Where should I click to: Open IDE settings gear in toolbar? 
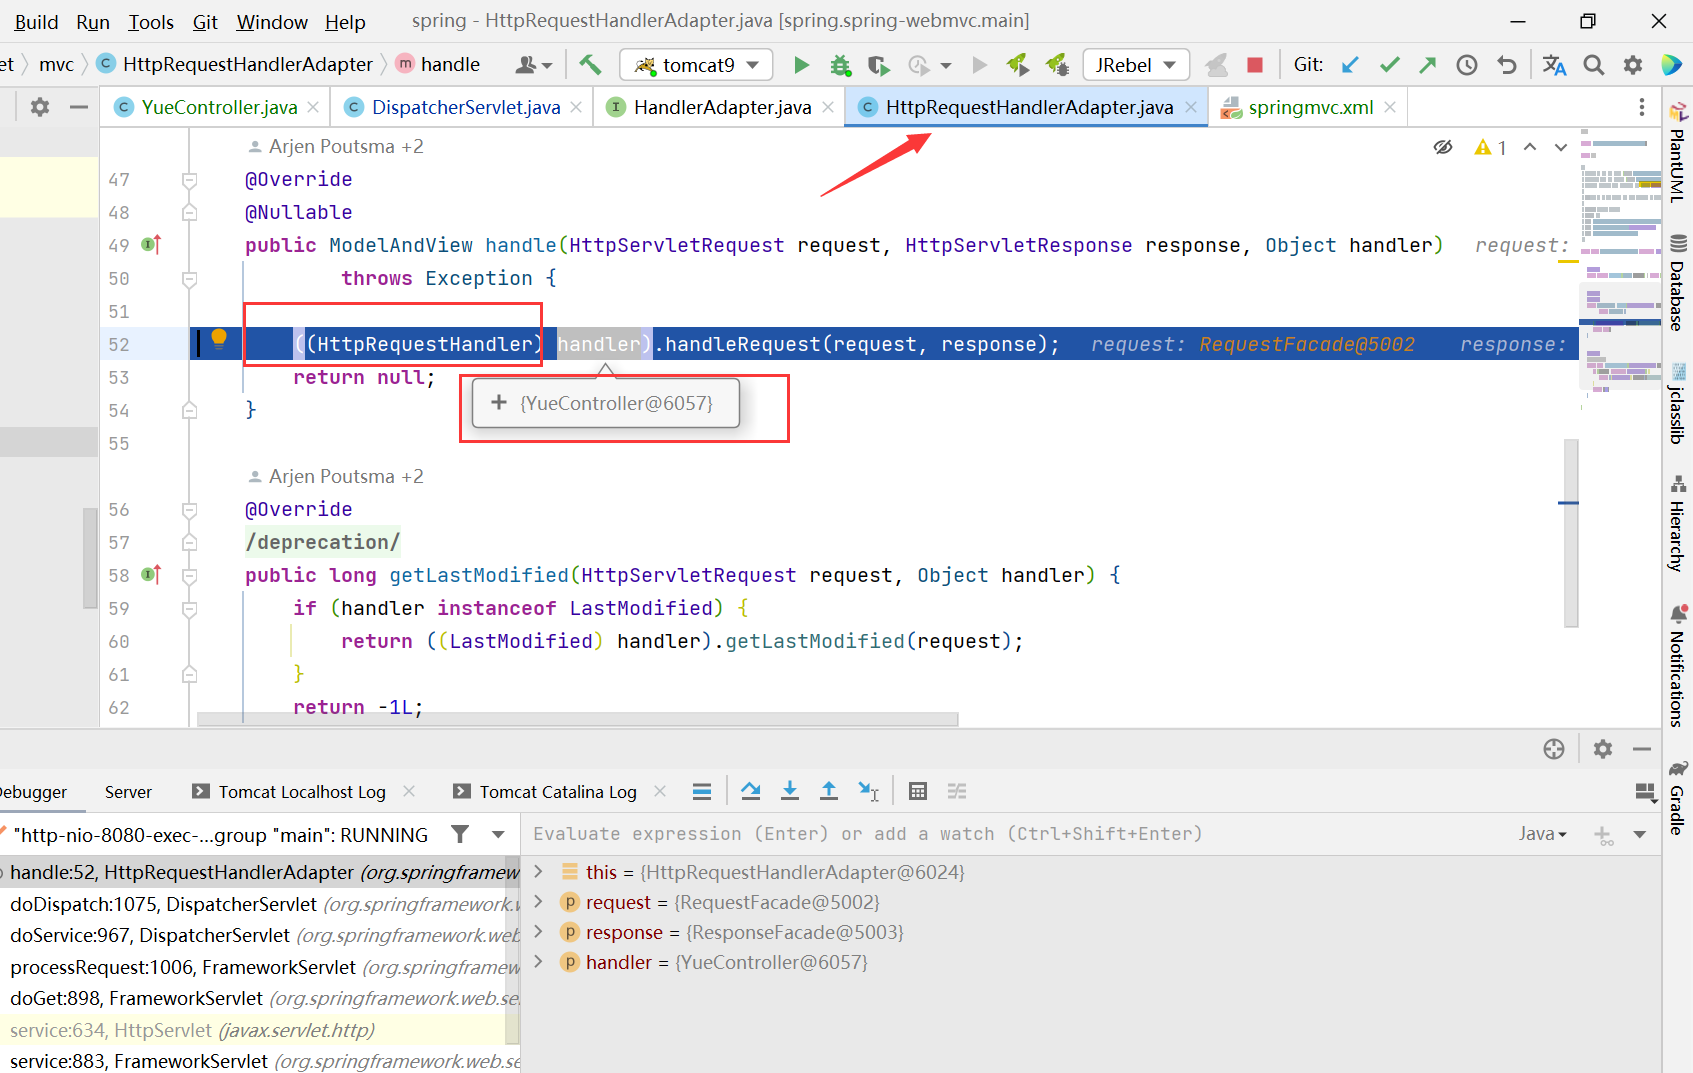pos(1633,65)
